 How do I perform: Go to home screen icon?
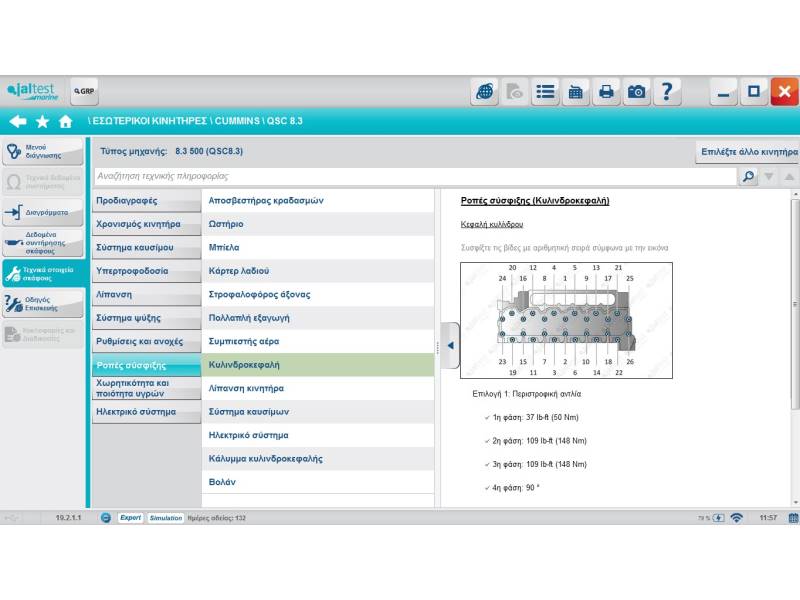(66, 121)
